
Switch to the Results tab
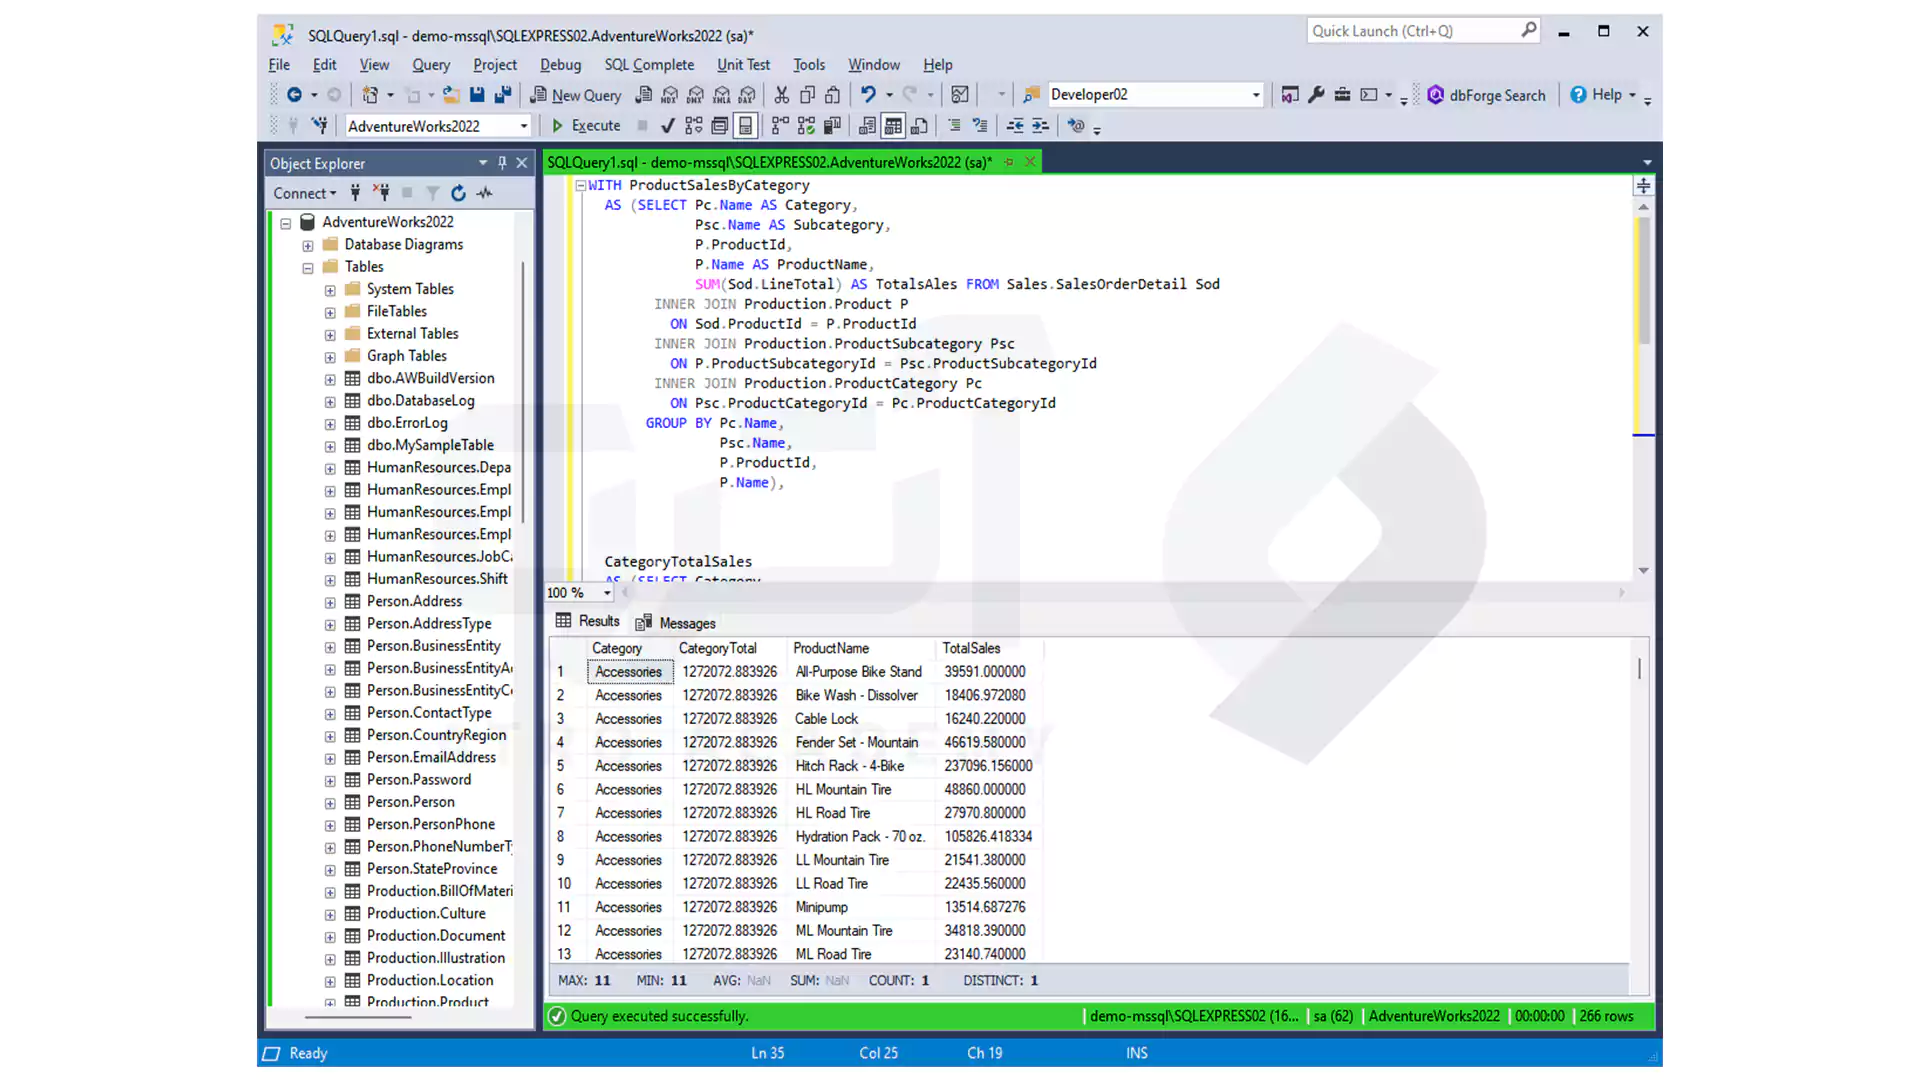588,621
